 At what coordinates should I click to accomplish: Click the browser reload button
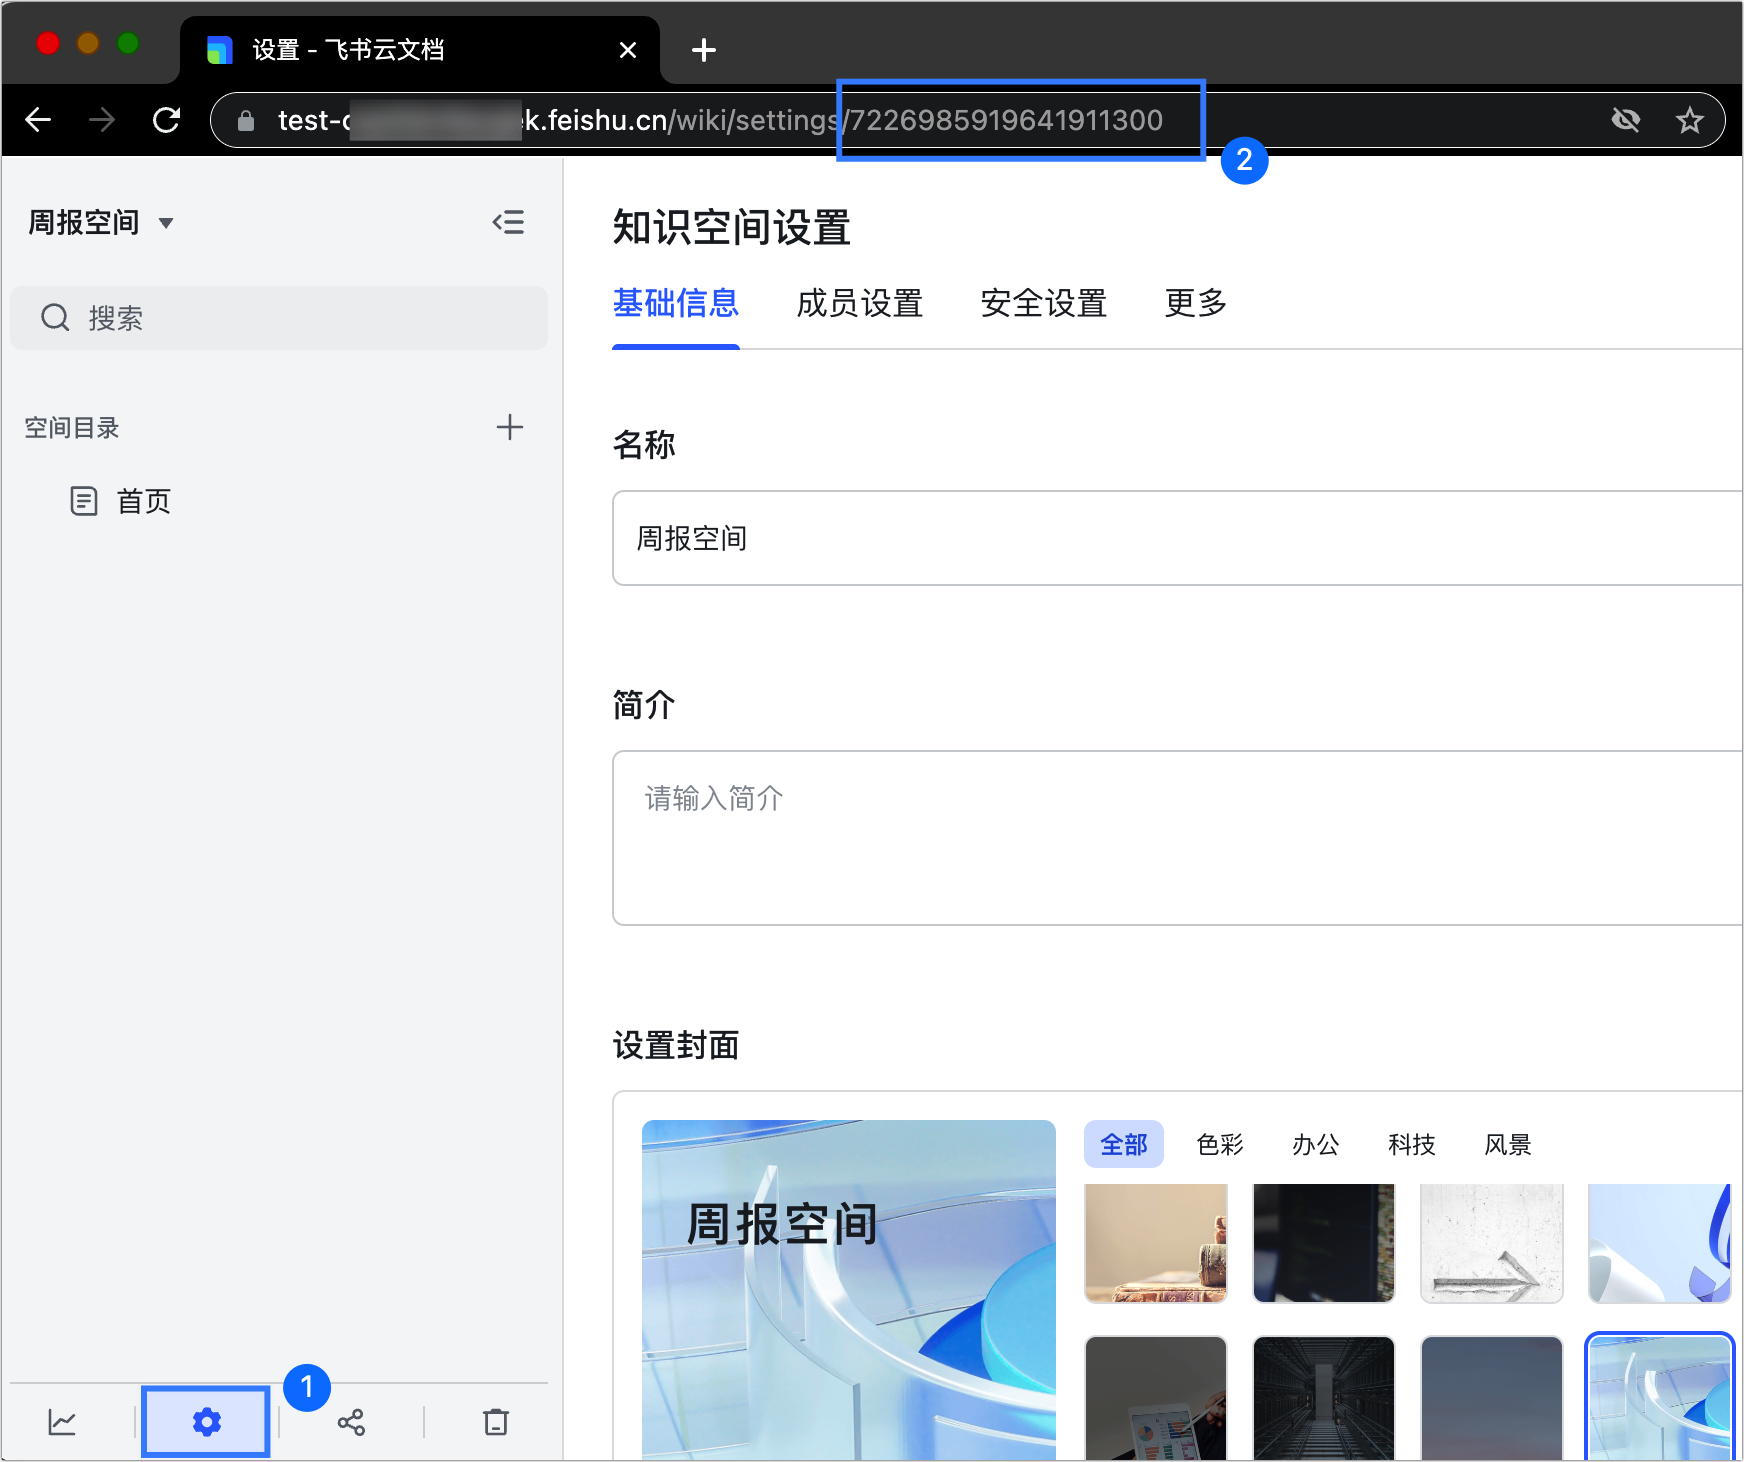(x=167, y=119)
